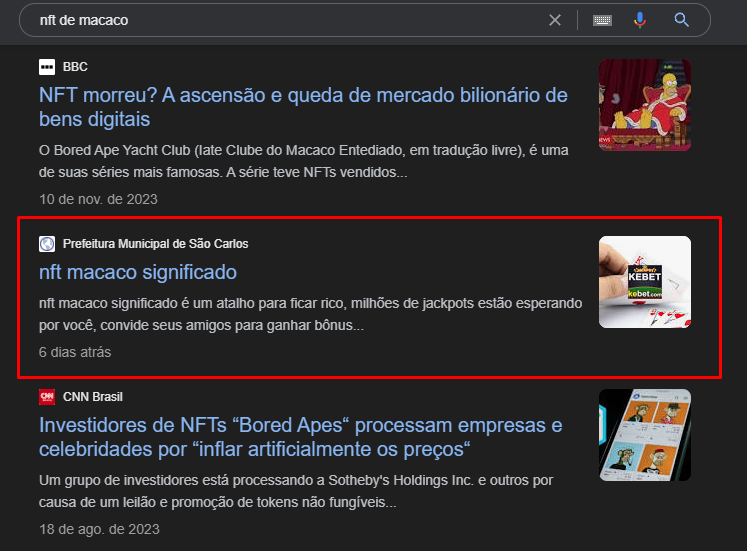Click the São Carlos globe favicon
The width and height of the screenshot is (747, 551).
[47, 244]
